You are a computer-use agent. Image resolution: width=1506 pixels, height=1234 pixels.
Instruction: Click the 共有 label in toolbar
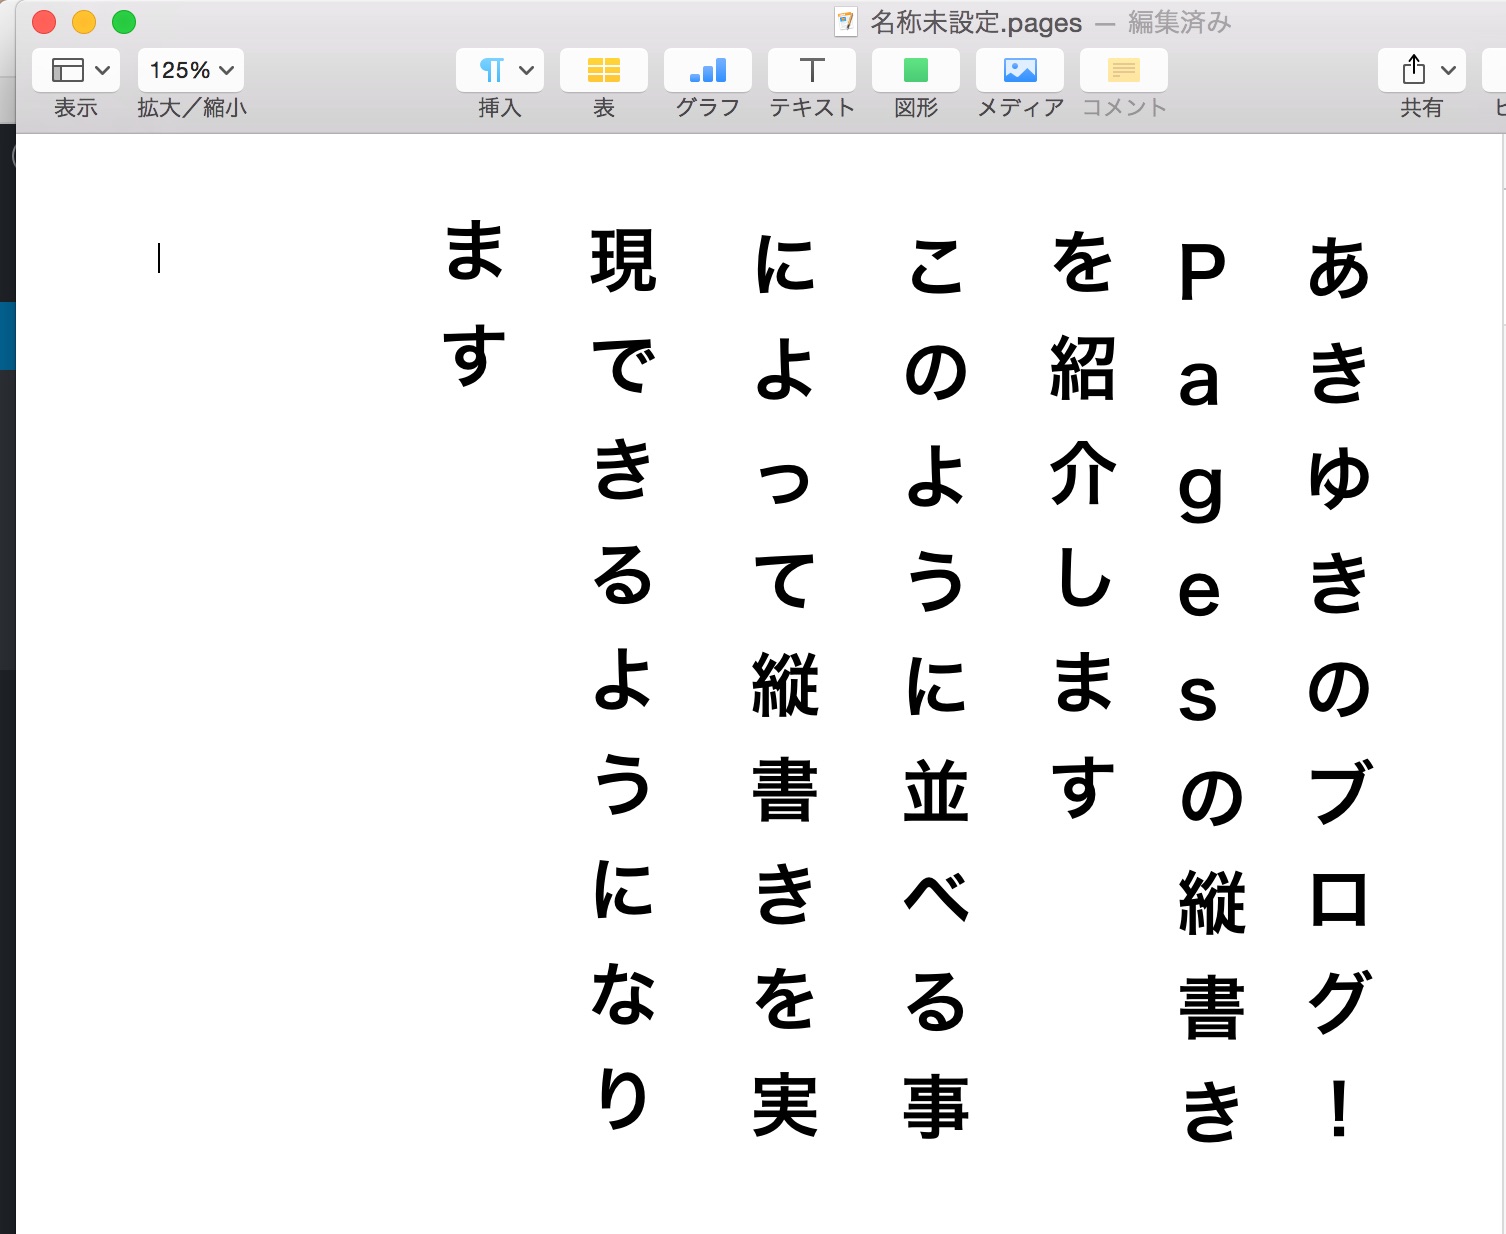pos(1422,108)
